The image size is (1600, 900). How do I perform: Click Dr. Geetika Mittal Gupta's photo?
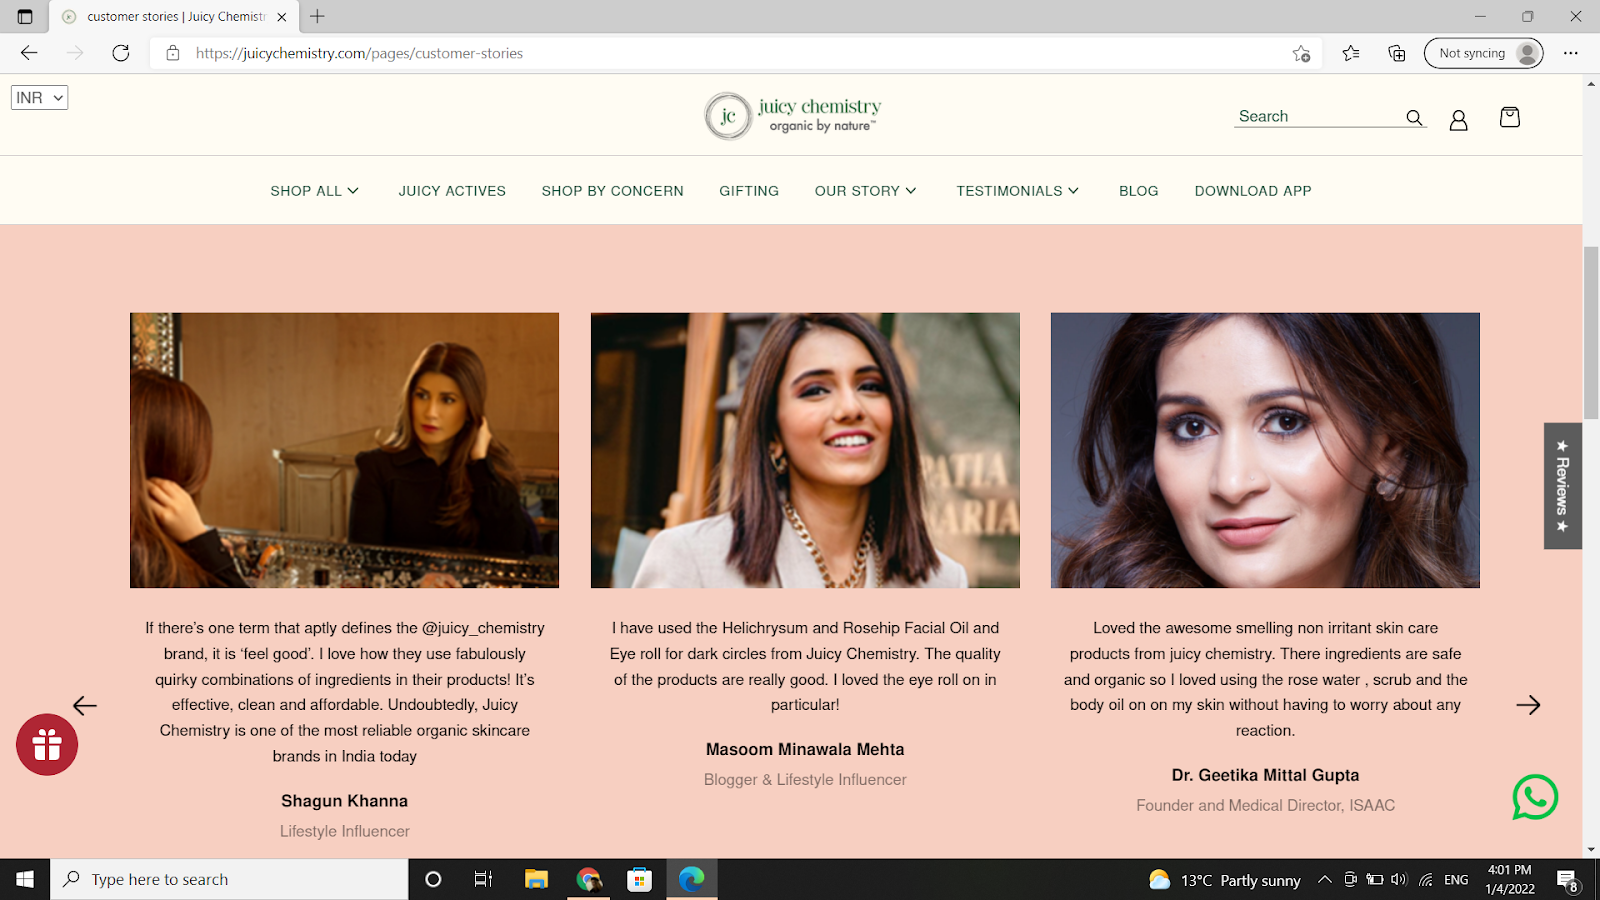coord(1265,450)
